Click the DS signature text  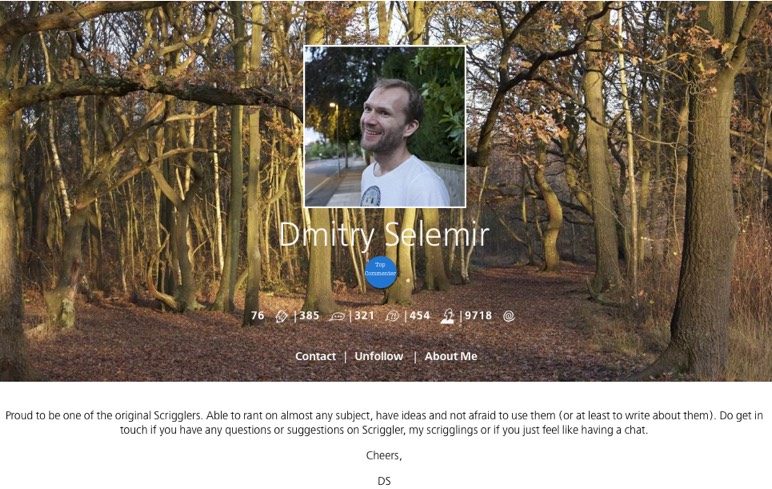coord(384,481)
